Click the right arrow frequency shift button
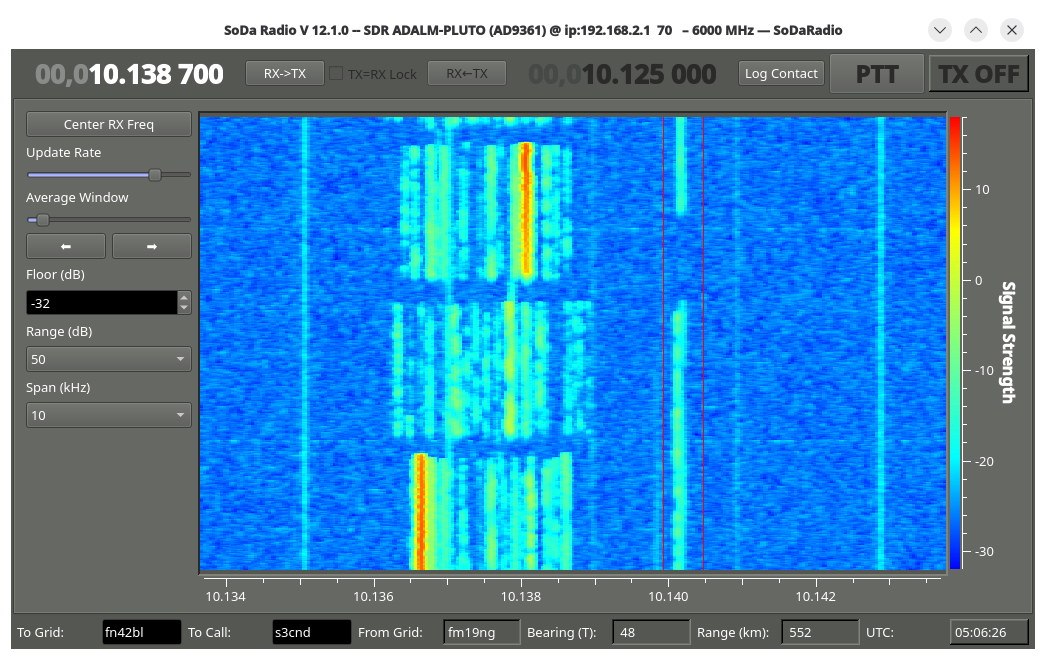This screenshot has height=660, width=1046. tap(151, 246)
